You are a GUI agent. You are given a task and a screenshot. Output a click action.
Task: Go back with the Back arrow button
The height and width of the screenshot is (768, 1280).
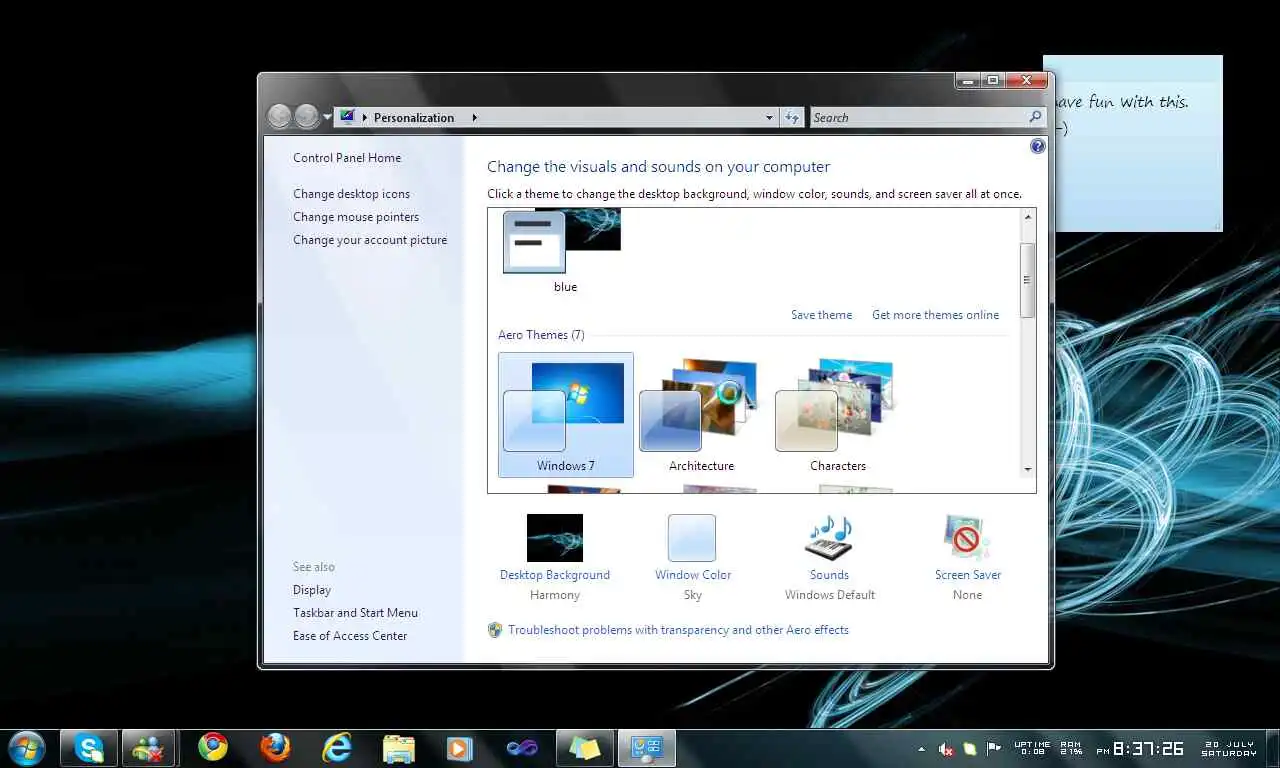click(x=279, y=117)
